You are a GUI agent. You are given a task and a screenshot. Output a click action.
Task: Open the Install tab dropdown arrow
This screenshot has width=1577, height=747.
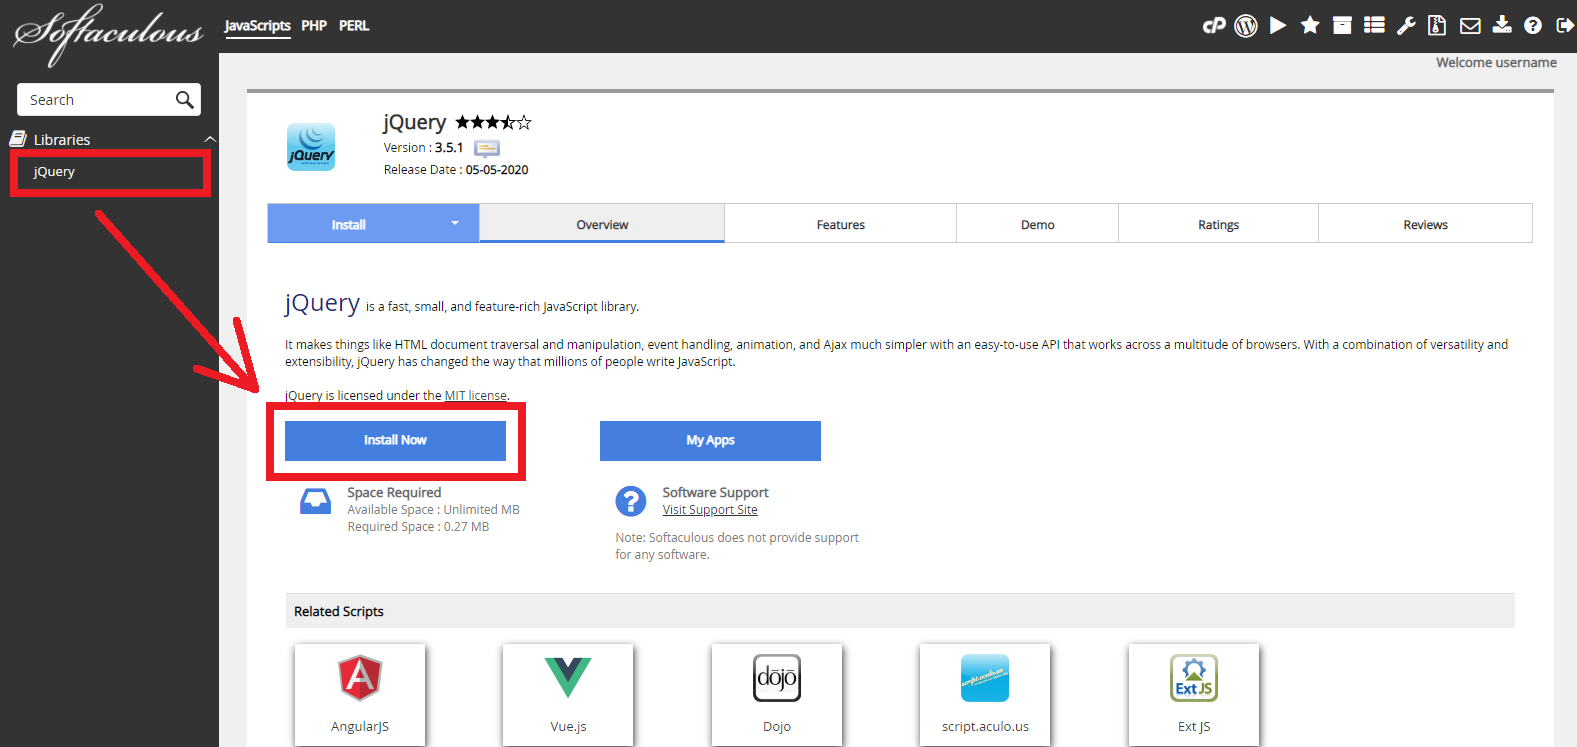[455, 224]
